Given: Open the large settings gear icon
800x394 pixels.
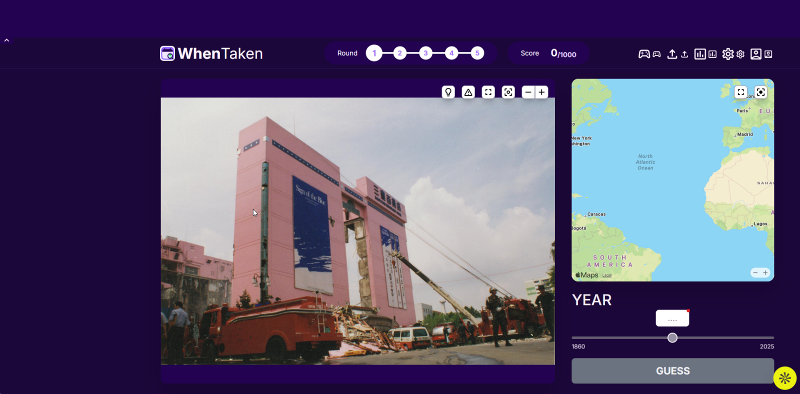Looking at the screenshot, I should [728, 54].
